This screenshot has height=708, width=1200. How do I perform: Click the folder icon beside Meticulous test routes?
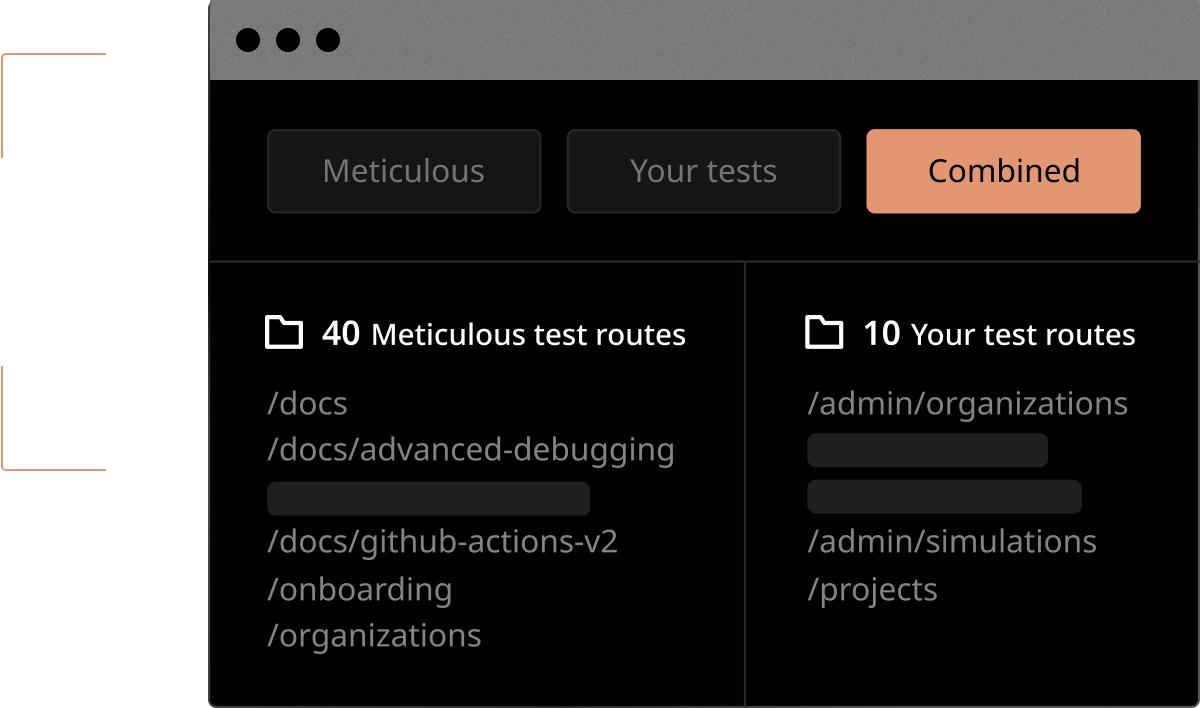(x=284, y=332)
